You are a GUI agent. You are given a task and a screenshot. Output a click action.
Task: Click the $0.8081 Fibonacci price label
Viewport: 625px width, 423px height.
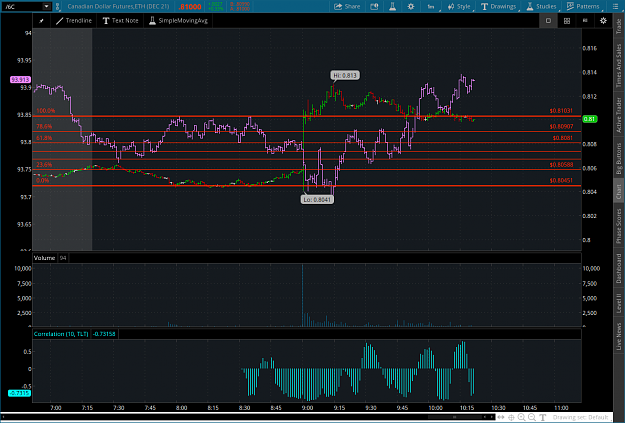[562, 138]
